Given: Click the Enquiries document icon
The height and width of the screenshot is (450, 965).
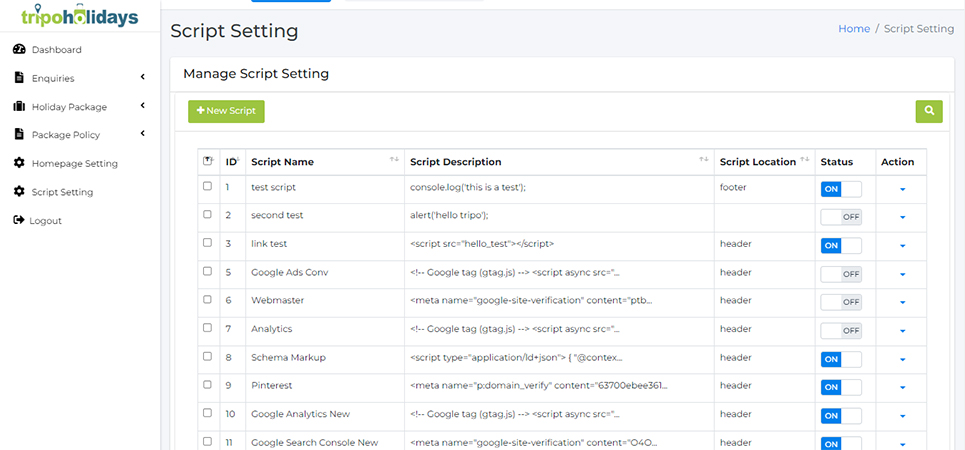Looking at the screenshot, I should [x=19, y=78].
